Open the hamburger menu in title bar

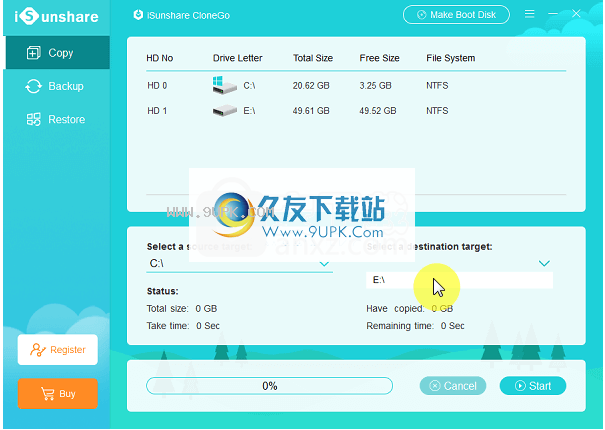click(x=529, y=14)
